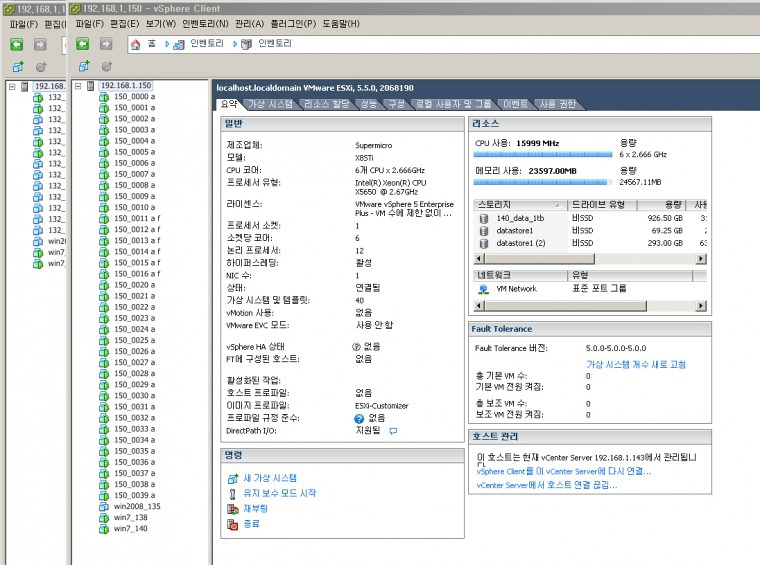Viewport: 760px width, 565px height.
Task: Select the host server icon for 192.168.1.150
Action: (x=90, y=86)
